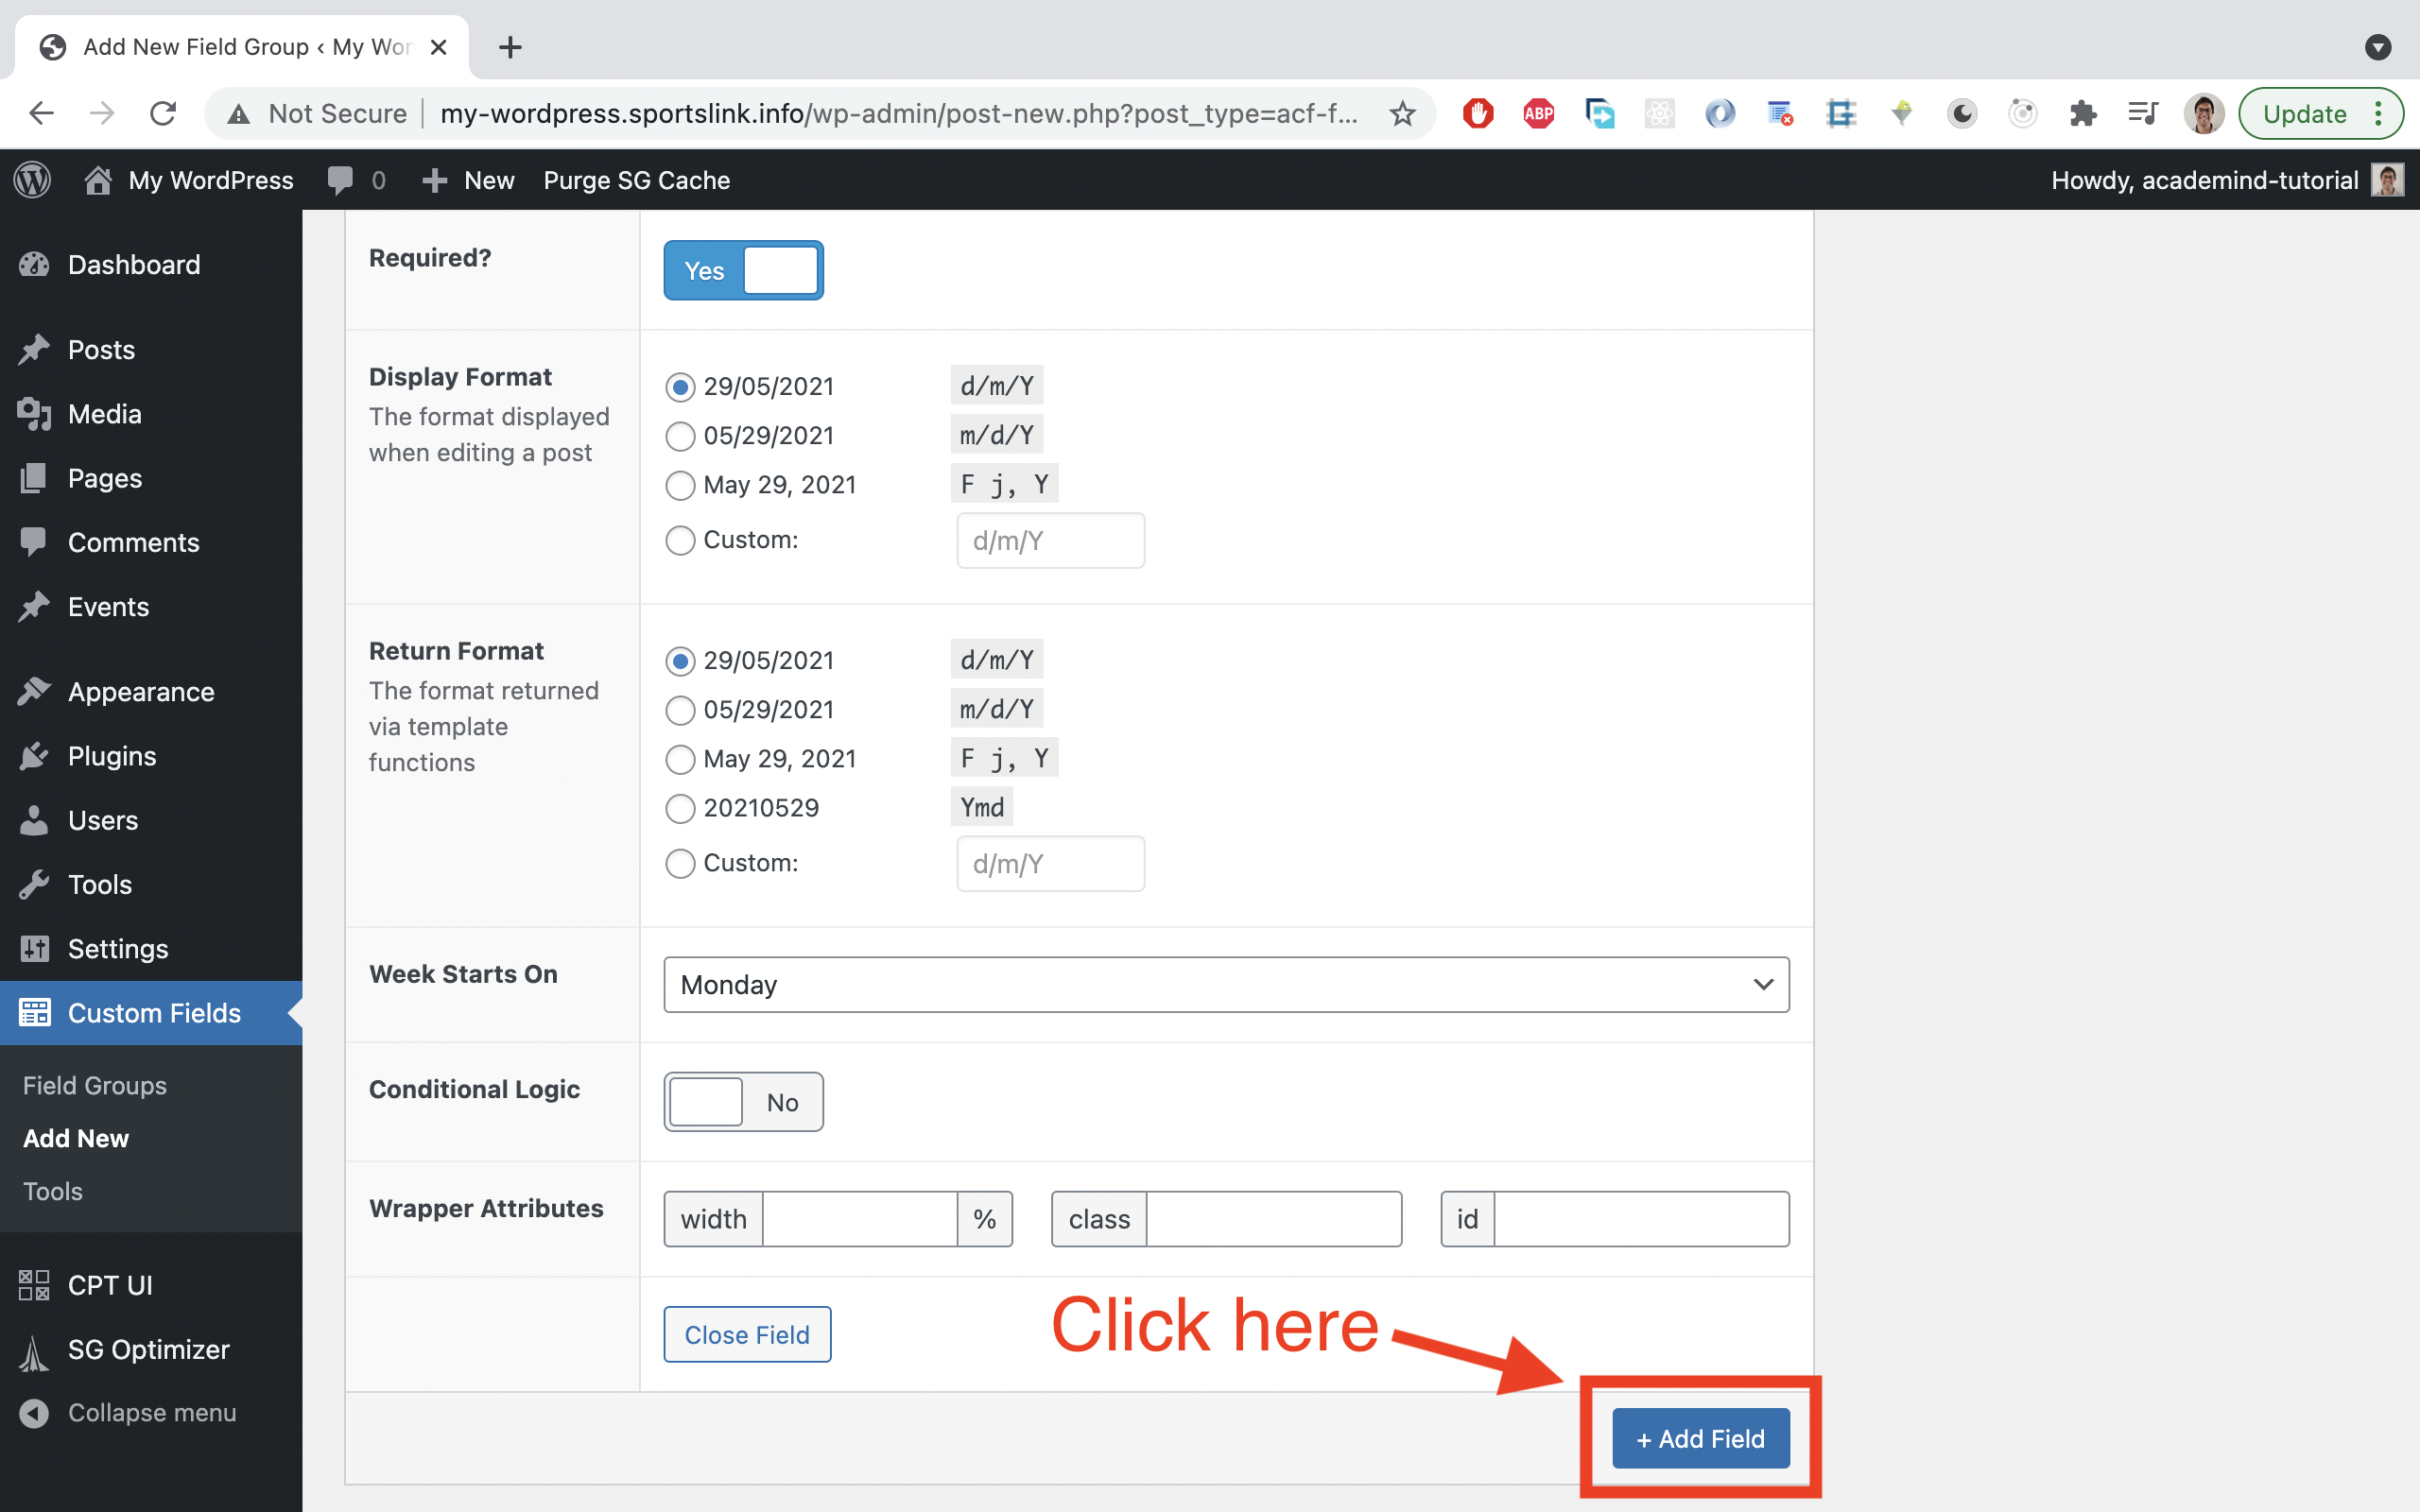Open the Media library from the sidebar
2420x1512 pixels.
tap(104, 413)
